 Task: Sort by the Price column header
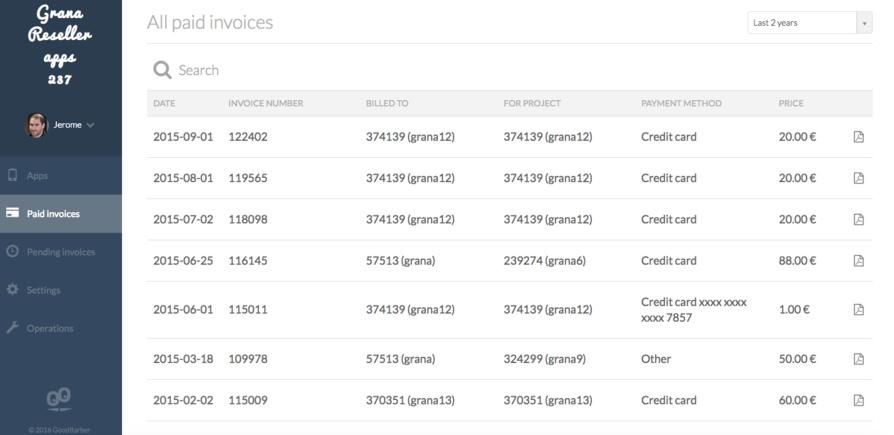pos(791,103)
